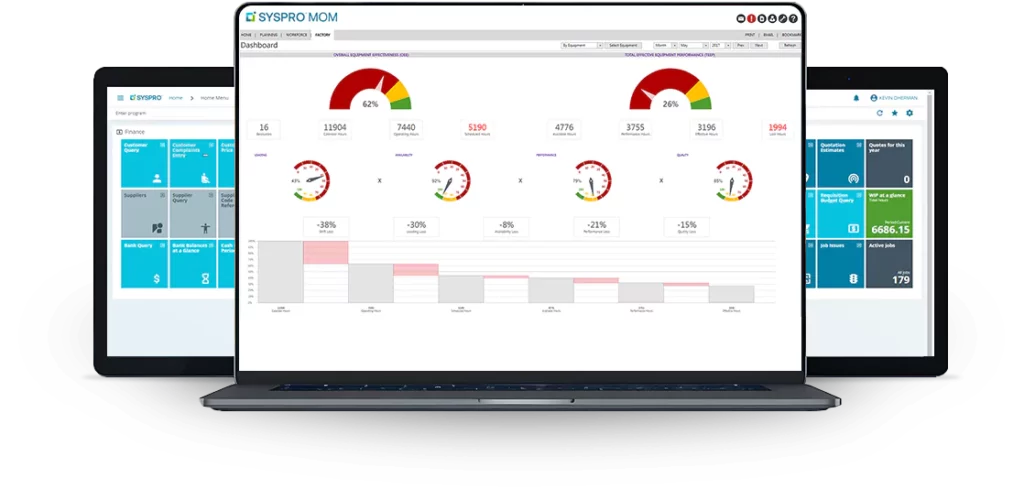Open the Quotes for this year tile
This screenshot has height=500, width=1024.
coord(889,163)
